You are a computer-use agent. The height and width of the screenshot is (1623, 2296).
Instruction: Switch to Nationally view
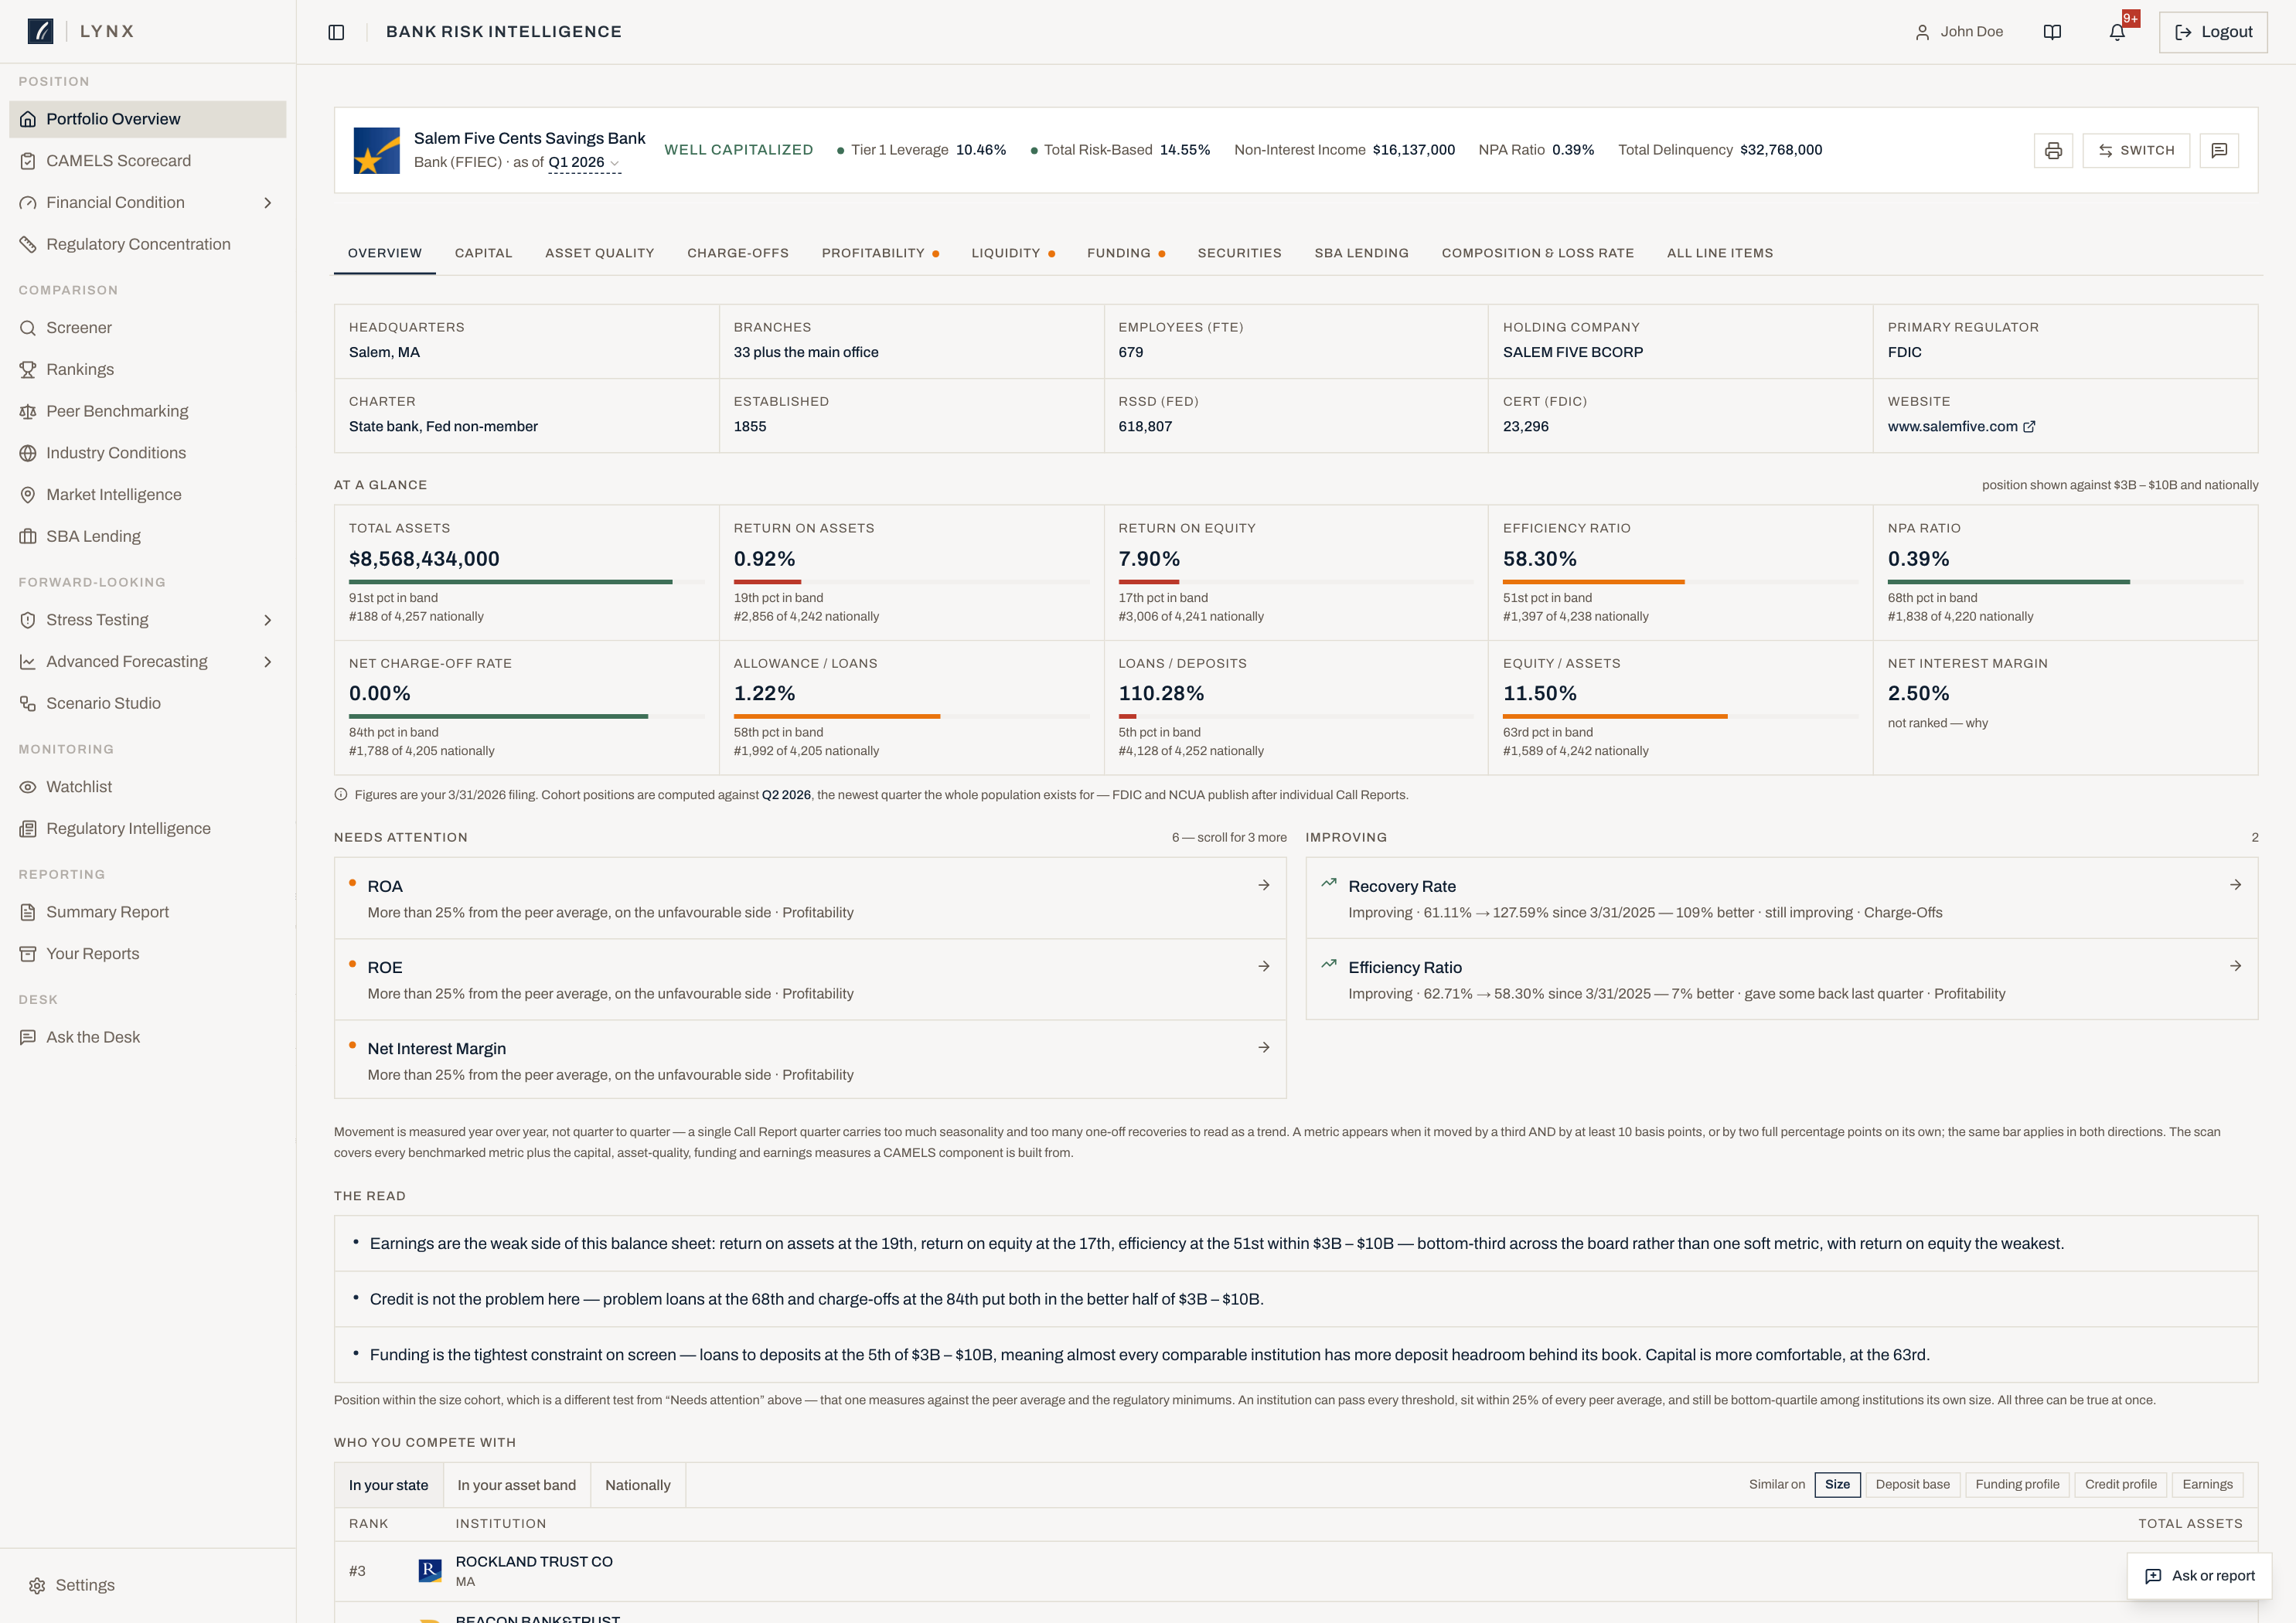click(637, 1485)
